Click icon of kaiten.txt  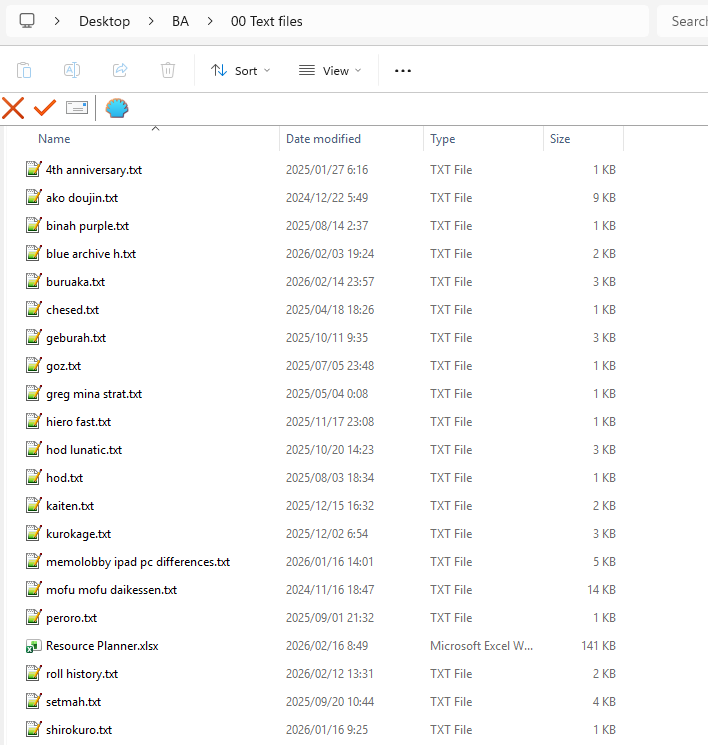click(33, 506)
